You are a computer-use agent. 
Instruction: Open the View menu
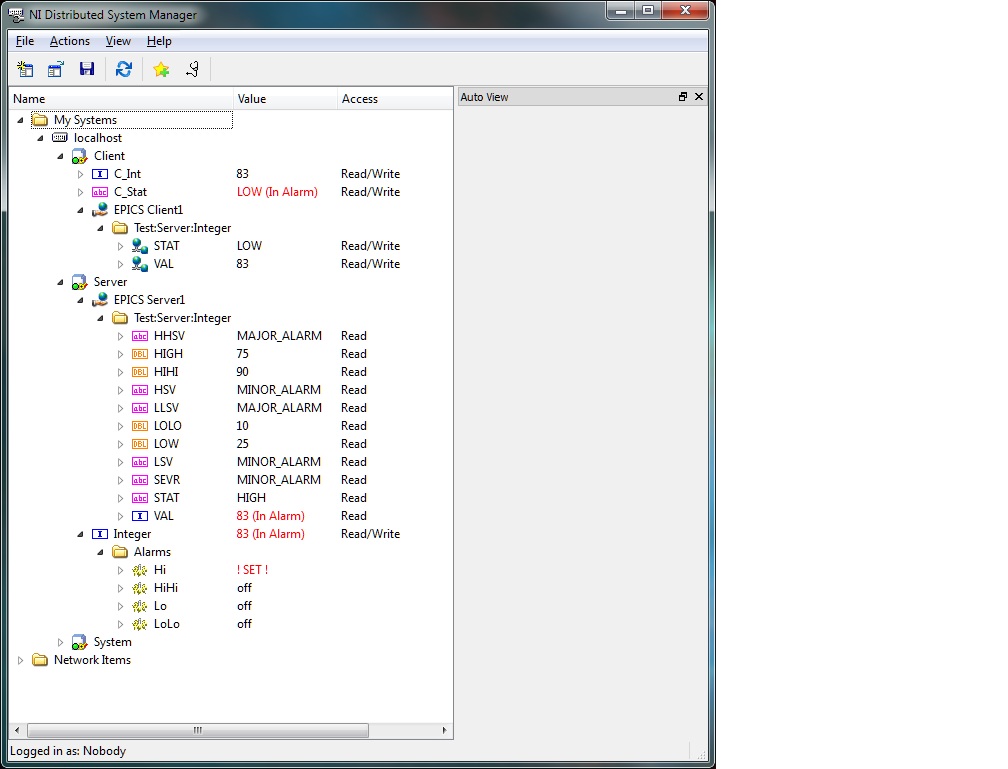point(118,41)
